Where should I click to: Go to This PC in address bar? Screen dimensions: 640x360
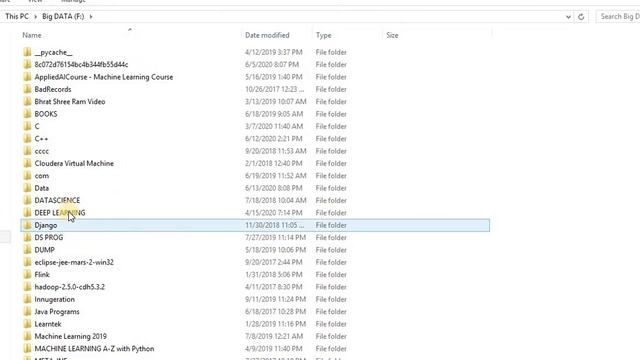[x=17, y=16]
